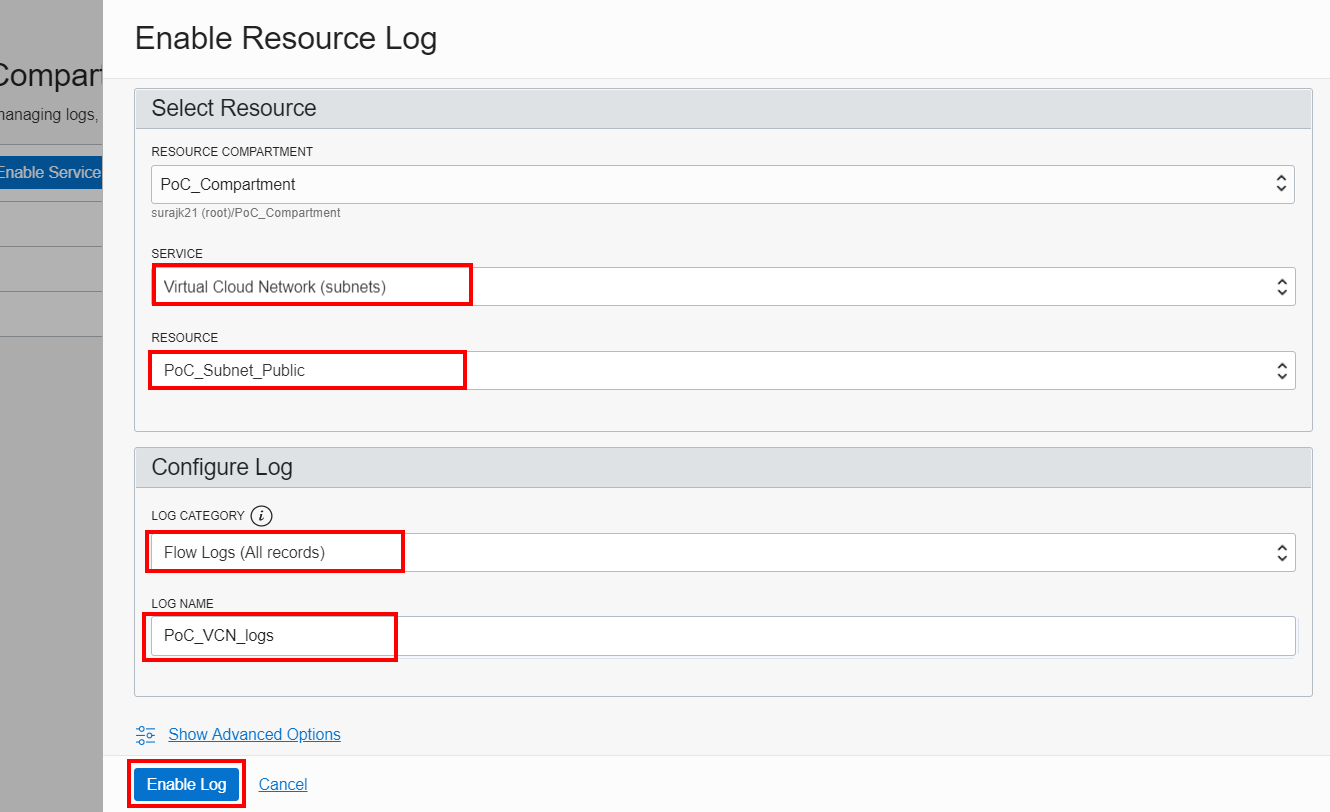This screenshot has width=1330, height=812.
Task: Click the Enable Resource Log page title
Action: 286,37
